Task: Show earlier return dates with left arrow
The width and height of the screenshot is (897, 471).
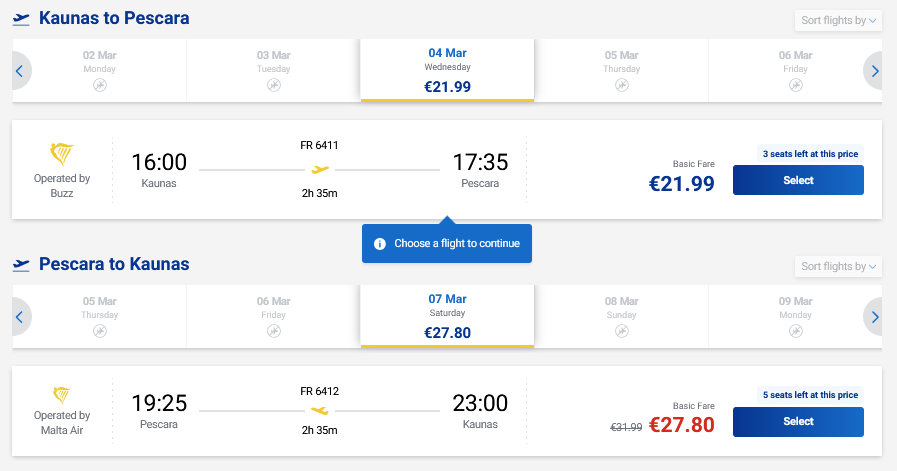Action: (19, 317)
